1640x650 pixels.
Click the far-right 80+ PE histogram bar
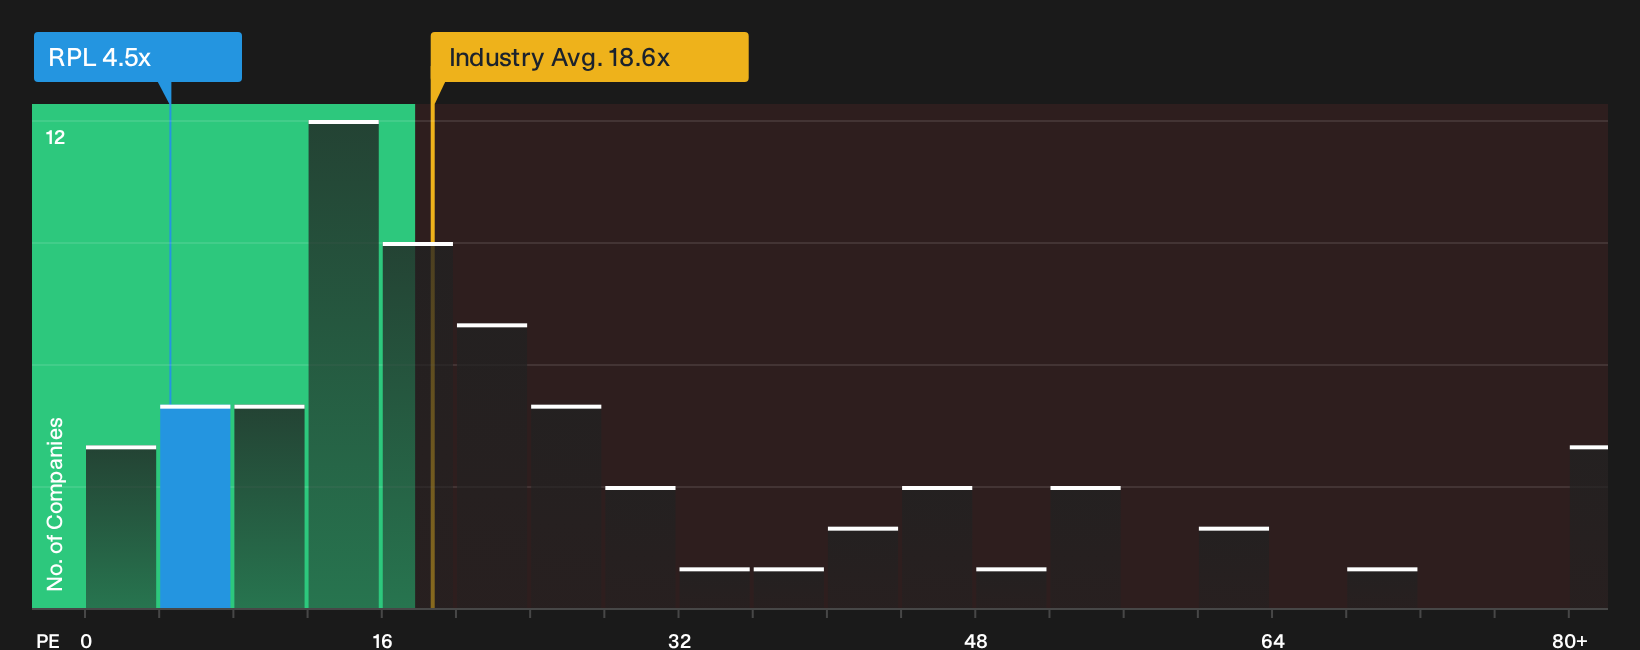(1589, 527)
